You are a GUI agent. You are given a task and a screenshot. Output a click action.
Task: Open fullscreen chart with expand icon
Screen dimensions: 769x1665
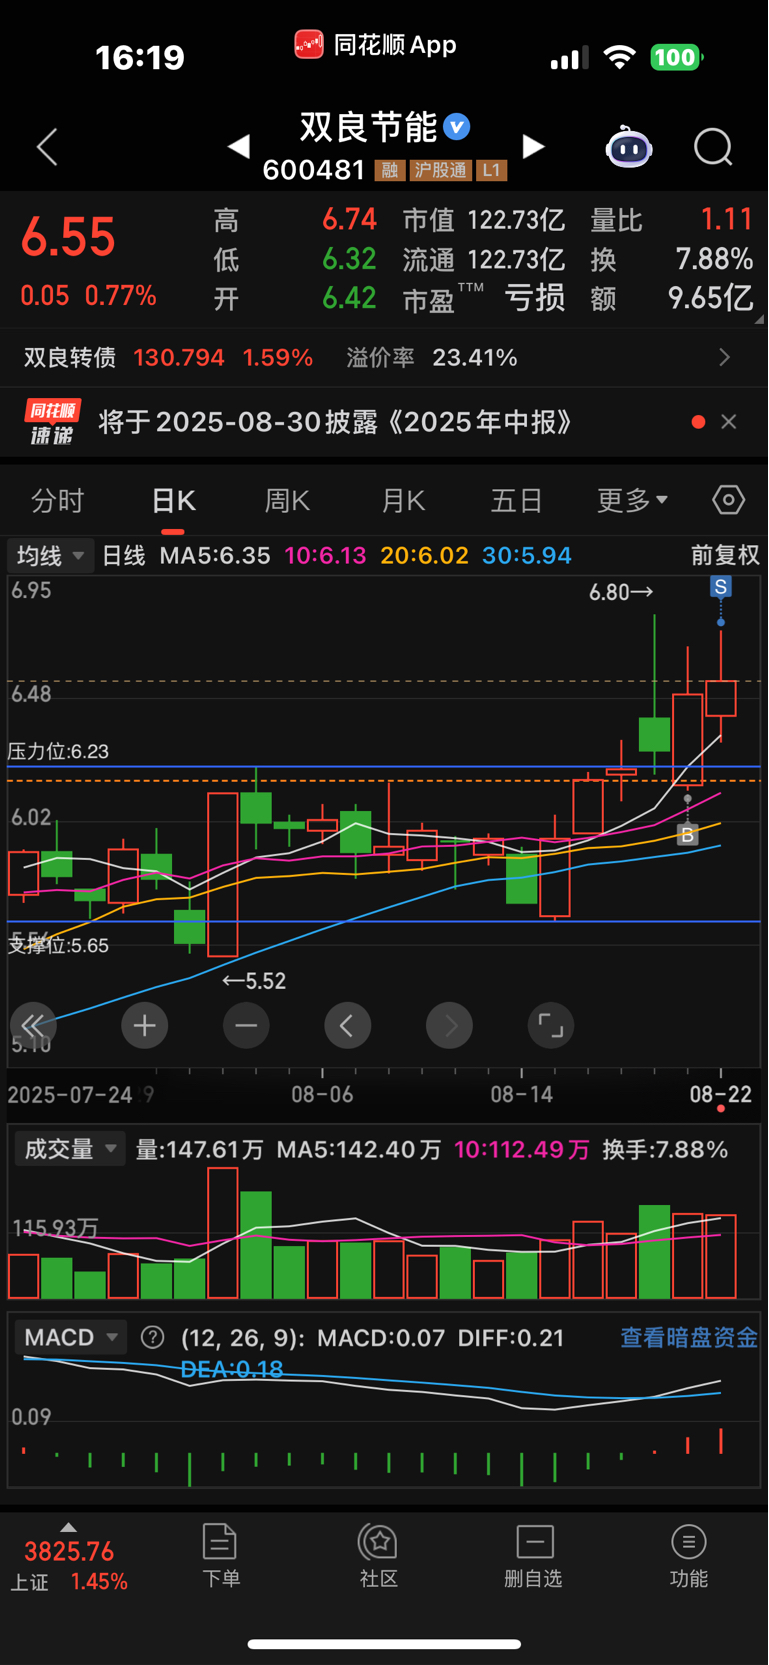tap(551, 1025)
